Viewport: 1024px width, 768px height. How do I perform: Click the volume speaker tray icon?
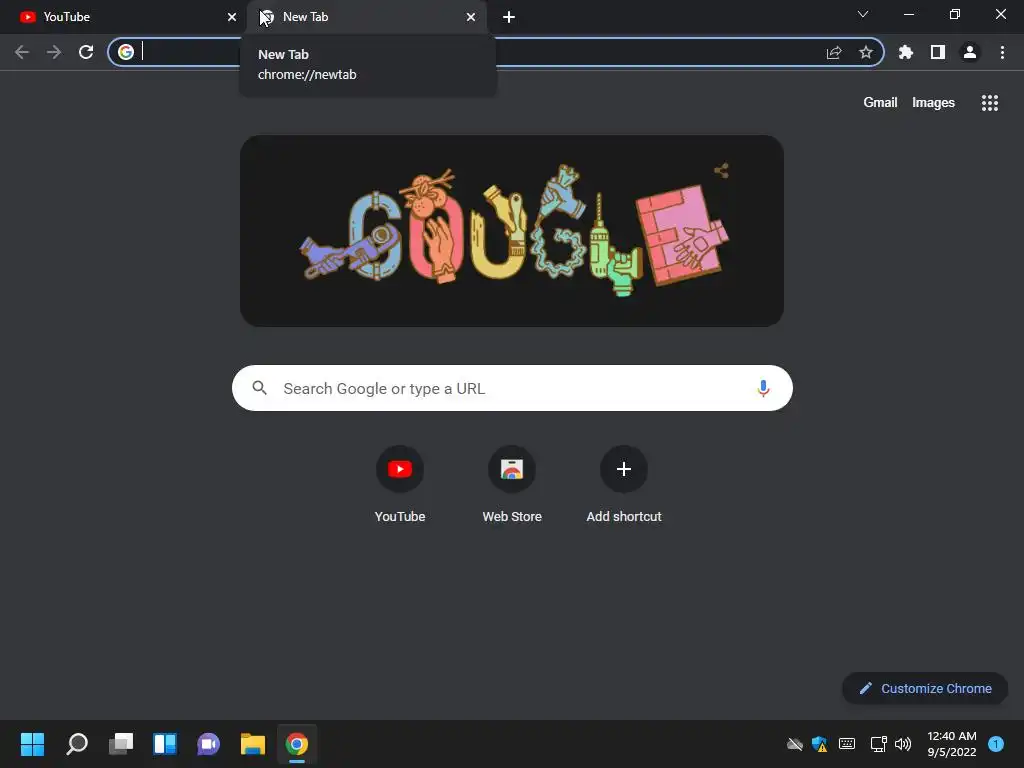[x=903, y=744]
